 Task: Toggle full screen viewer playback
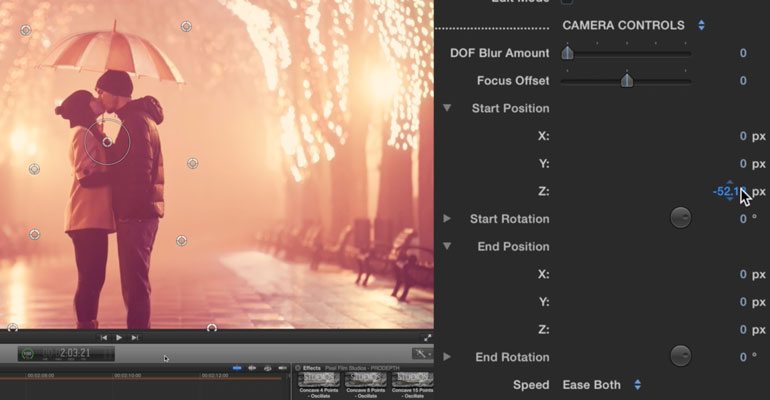427,338
